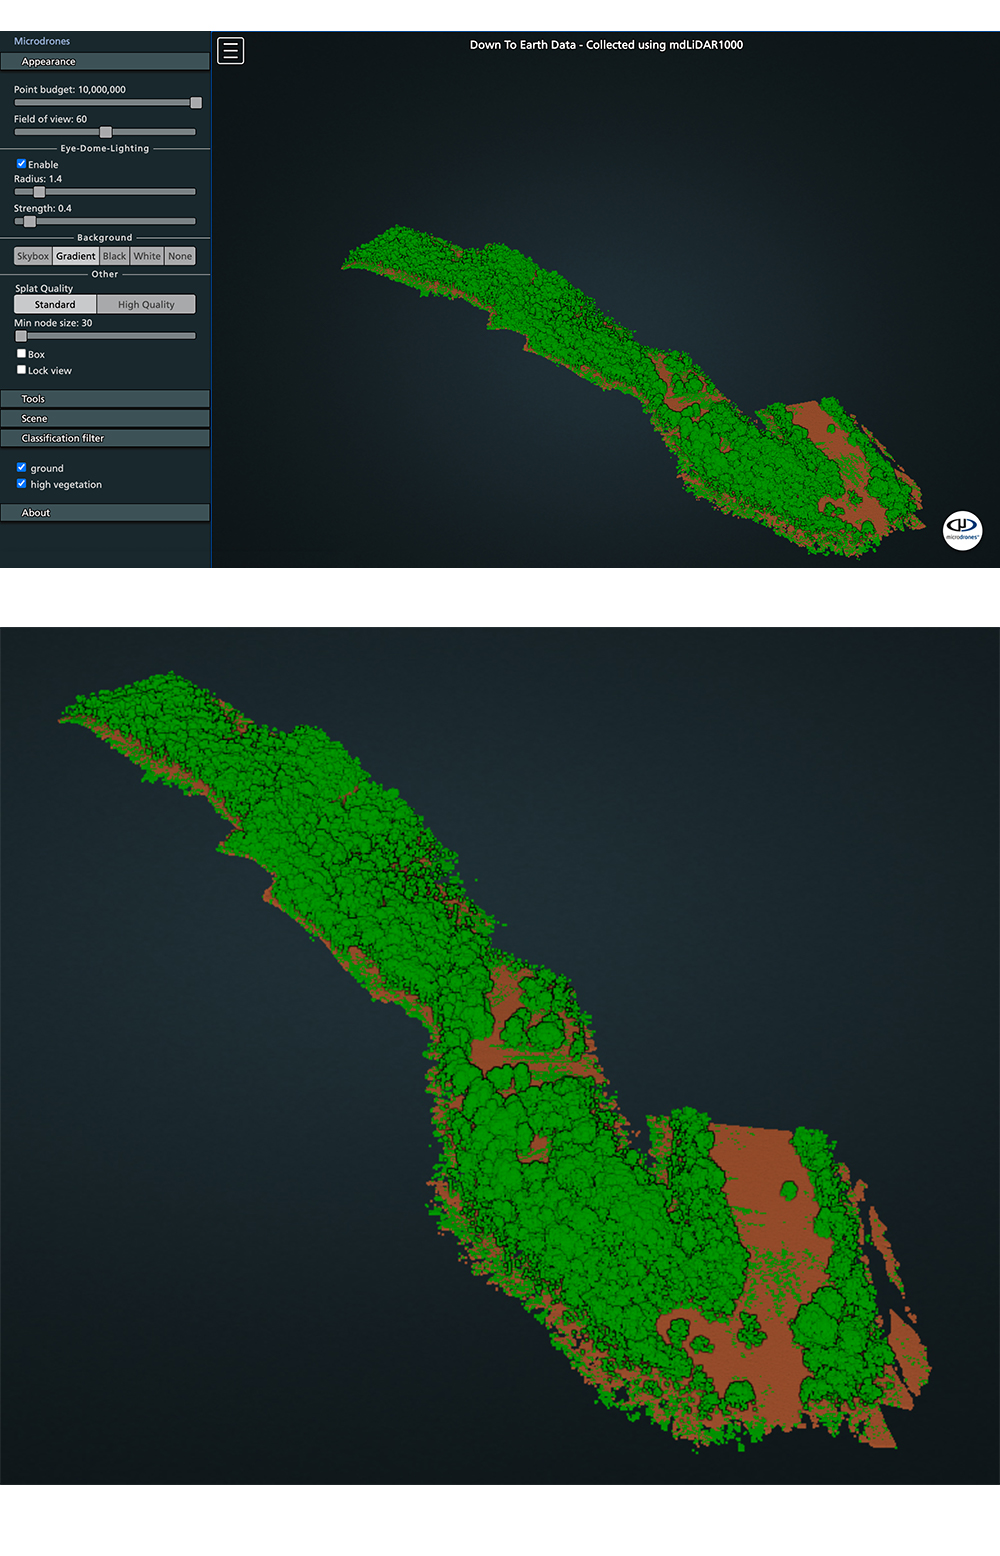Set background to None
This screenshot has width=1000, height=1556.
point(180,256)
